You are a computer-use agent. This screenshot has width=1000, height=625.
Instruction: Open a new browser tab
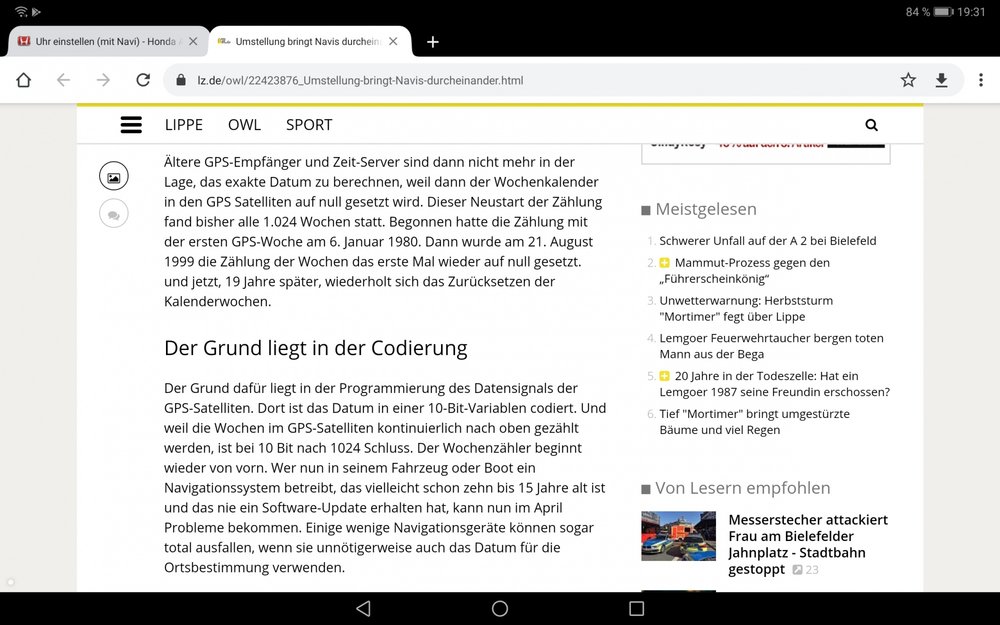tap(432, 42)
